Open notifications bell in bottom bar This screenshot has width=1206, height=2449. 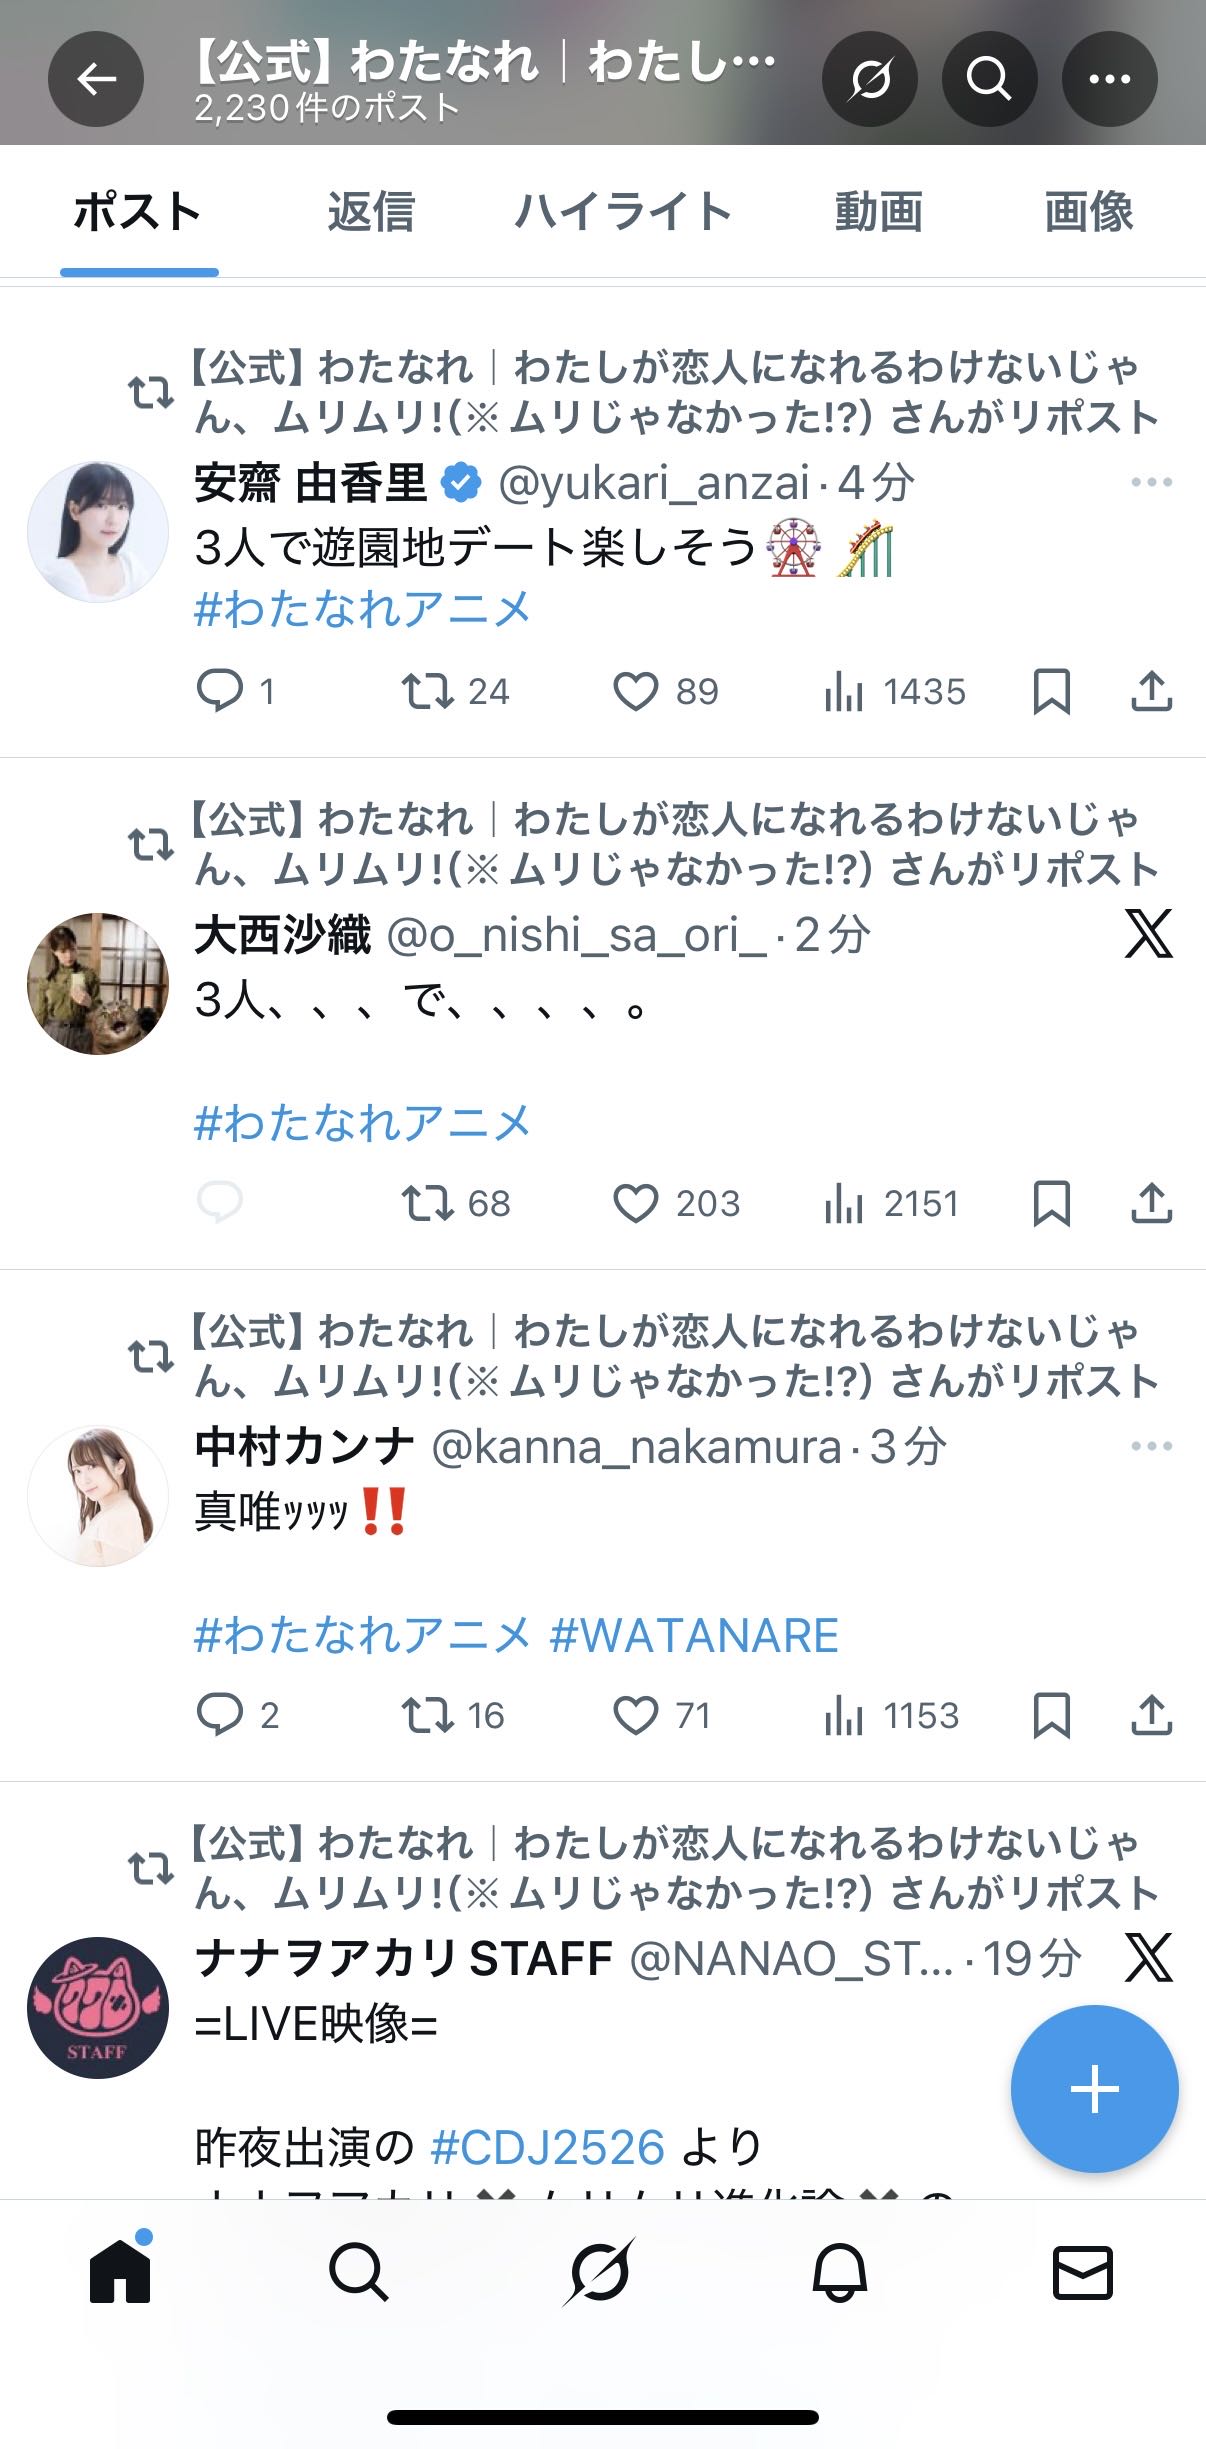click(839, 2273)
